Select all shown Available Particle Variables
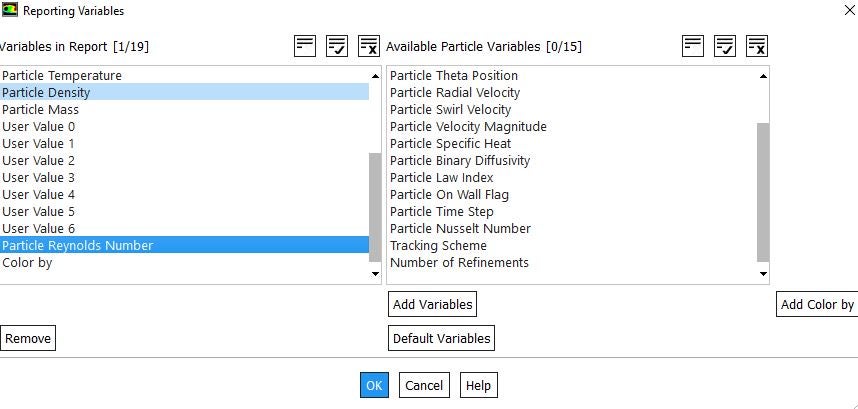858x409 pixels. (725, 46)
